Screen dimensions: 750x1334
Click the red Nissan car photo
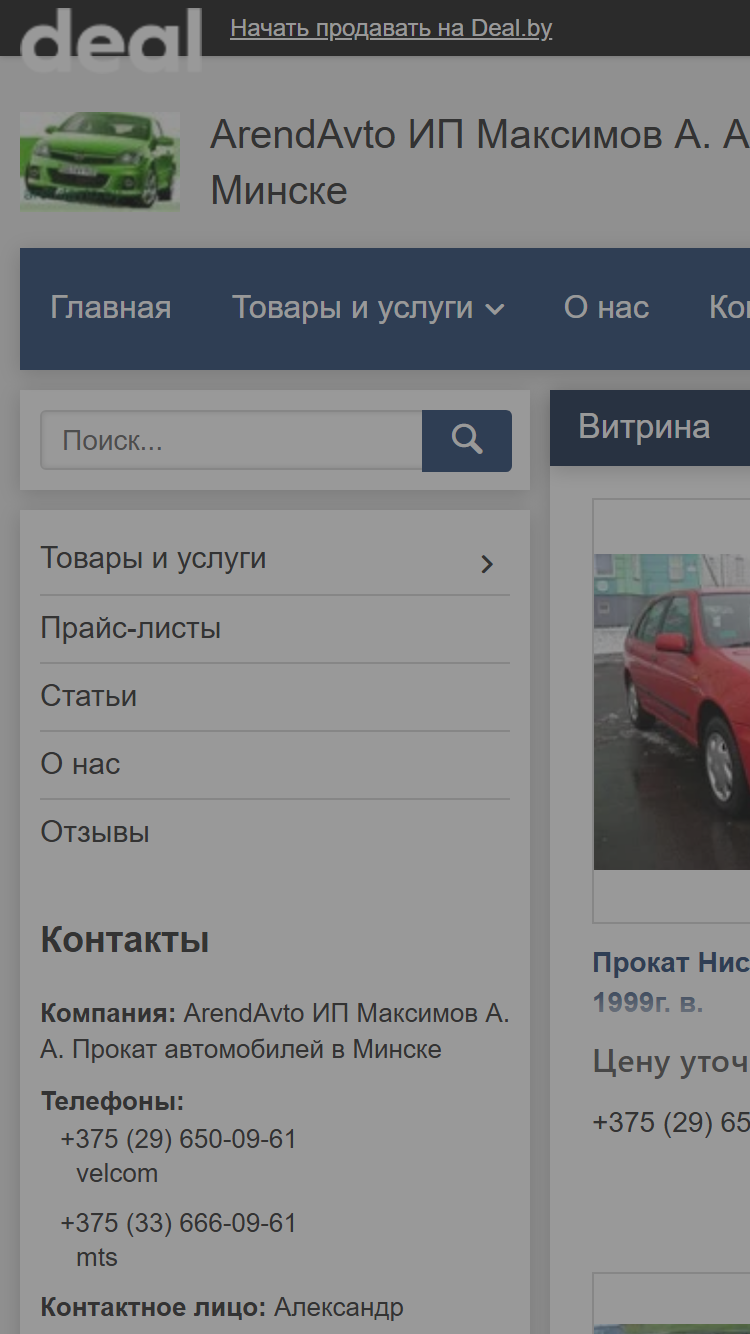pyautogui.click(x=671, y=711)
